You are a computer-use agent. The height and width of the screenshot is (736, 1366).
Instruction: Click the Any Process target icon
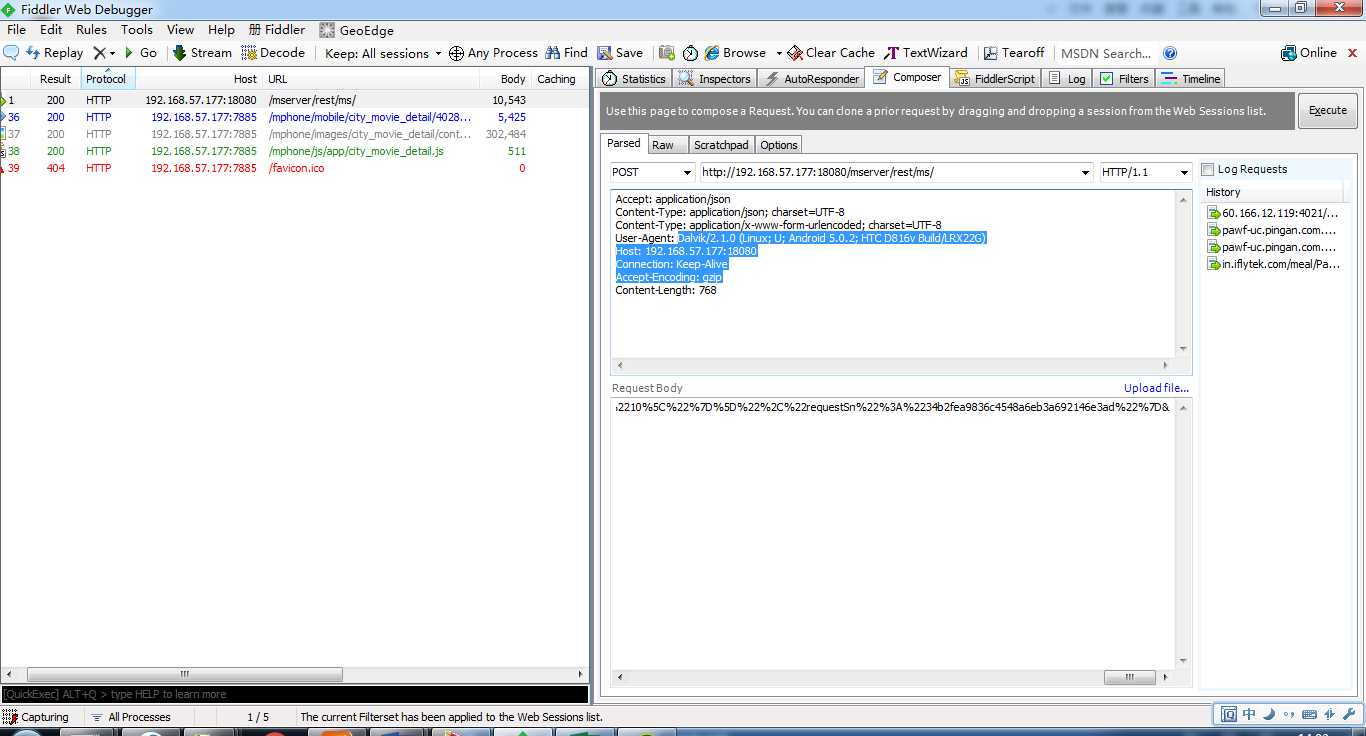456,53
